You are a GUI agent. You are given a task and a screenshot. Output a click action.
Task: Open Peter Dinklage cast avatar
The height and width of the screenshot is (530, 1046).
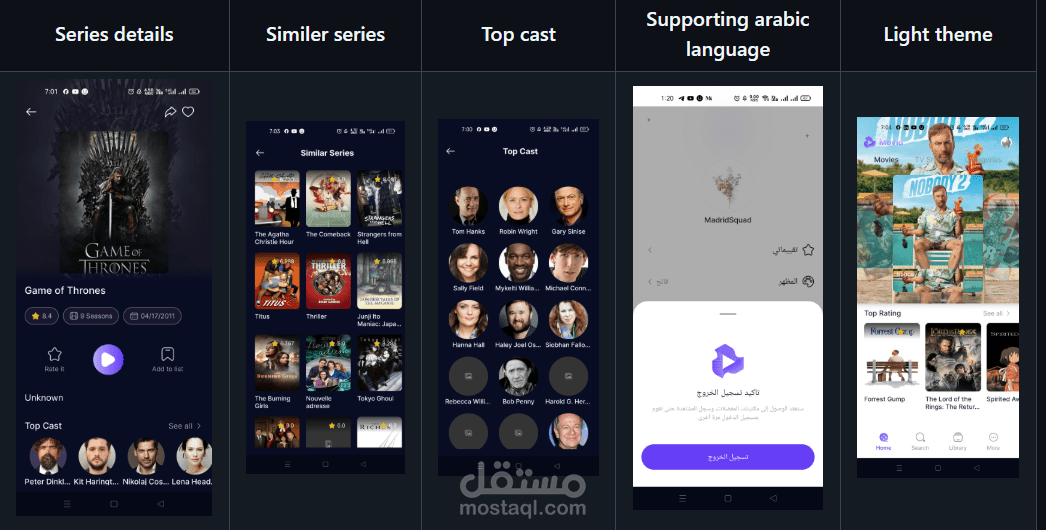(48, 457)
